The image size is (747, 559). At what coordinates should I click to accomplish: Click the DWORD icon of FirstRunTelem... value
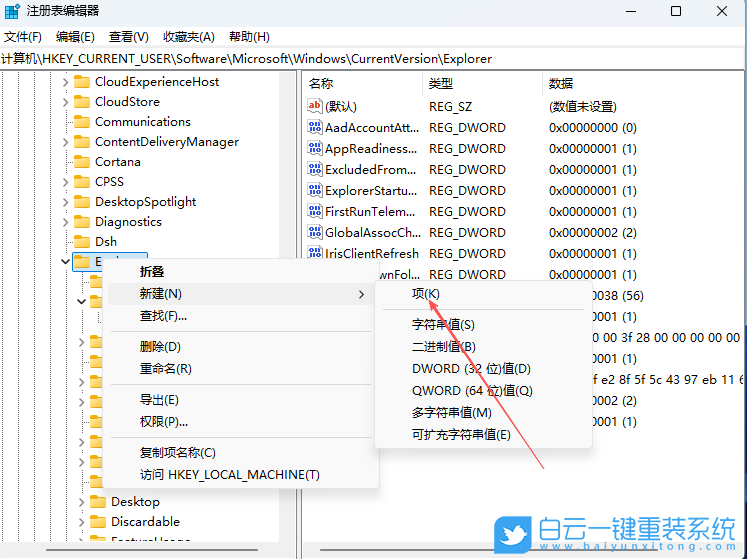pyautogui.click(x=314, y=211)
